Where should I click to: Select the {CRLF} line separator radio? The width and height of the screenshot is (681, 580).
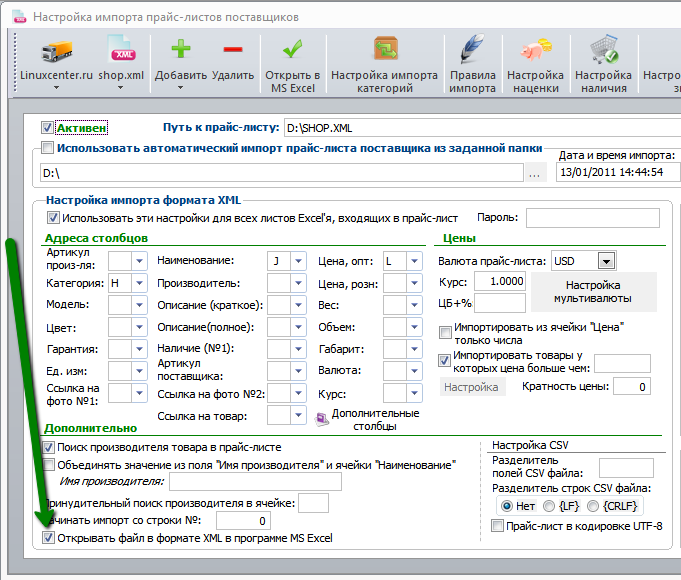593,506
